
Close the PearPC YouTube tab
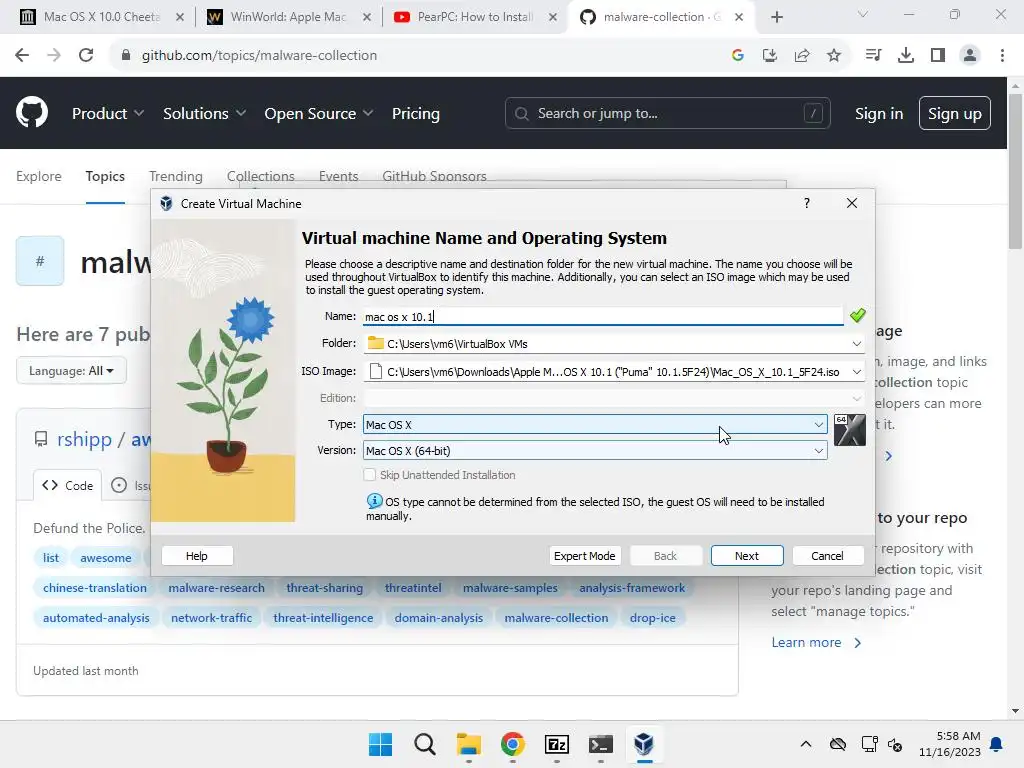552,17
